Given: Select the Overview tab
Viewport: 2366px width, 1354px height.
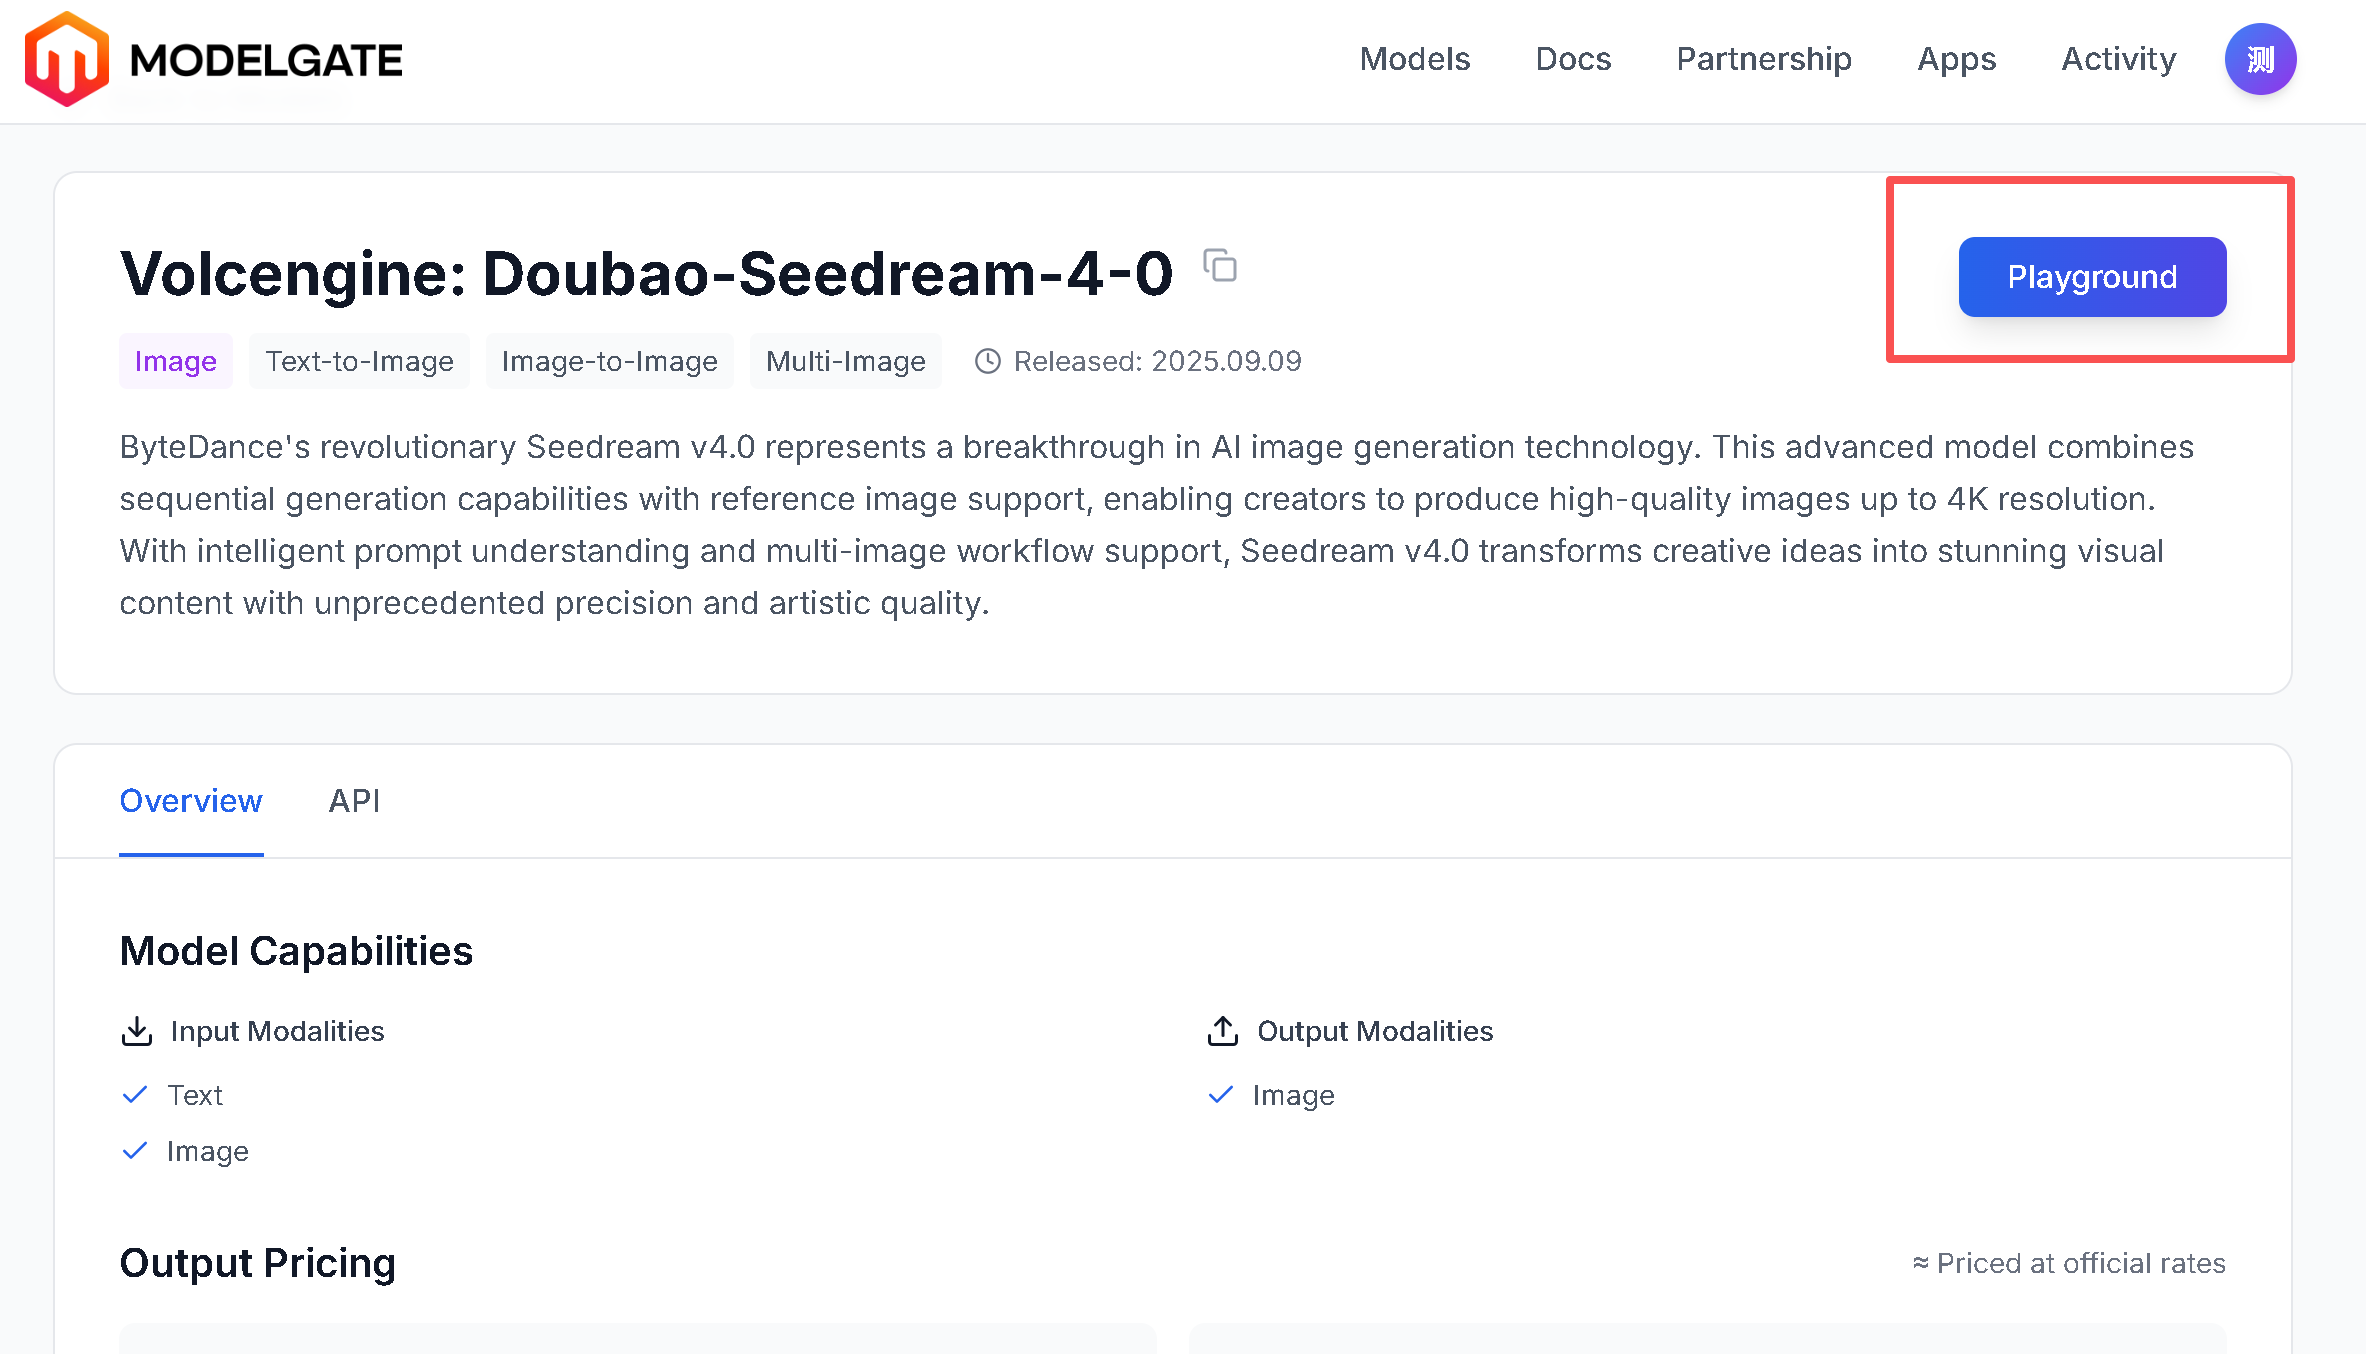Looking at the screenshot, I should 191,801.
